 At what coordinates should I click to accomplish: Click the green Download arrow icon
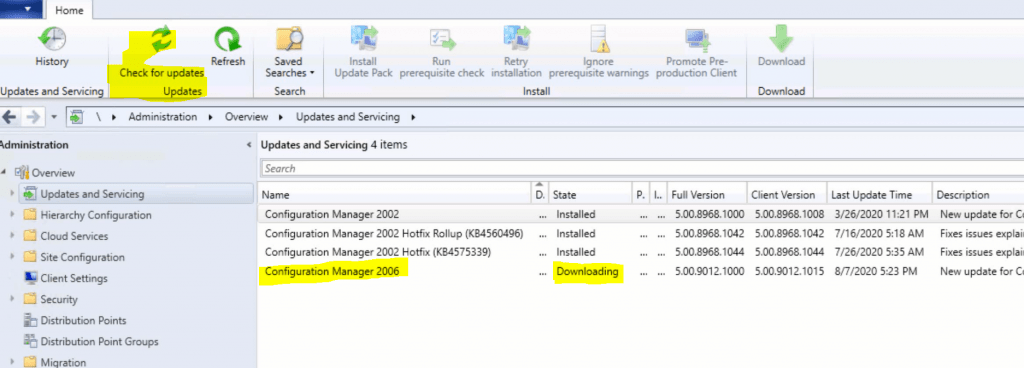click(x=780, y=38)
